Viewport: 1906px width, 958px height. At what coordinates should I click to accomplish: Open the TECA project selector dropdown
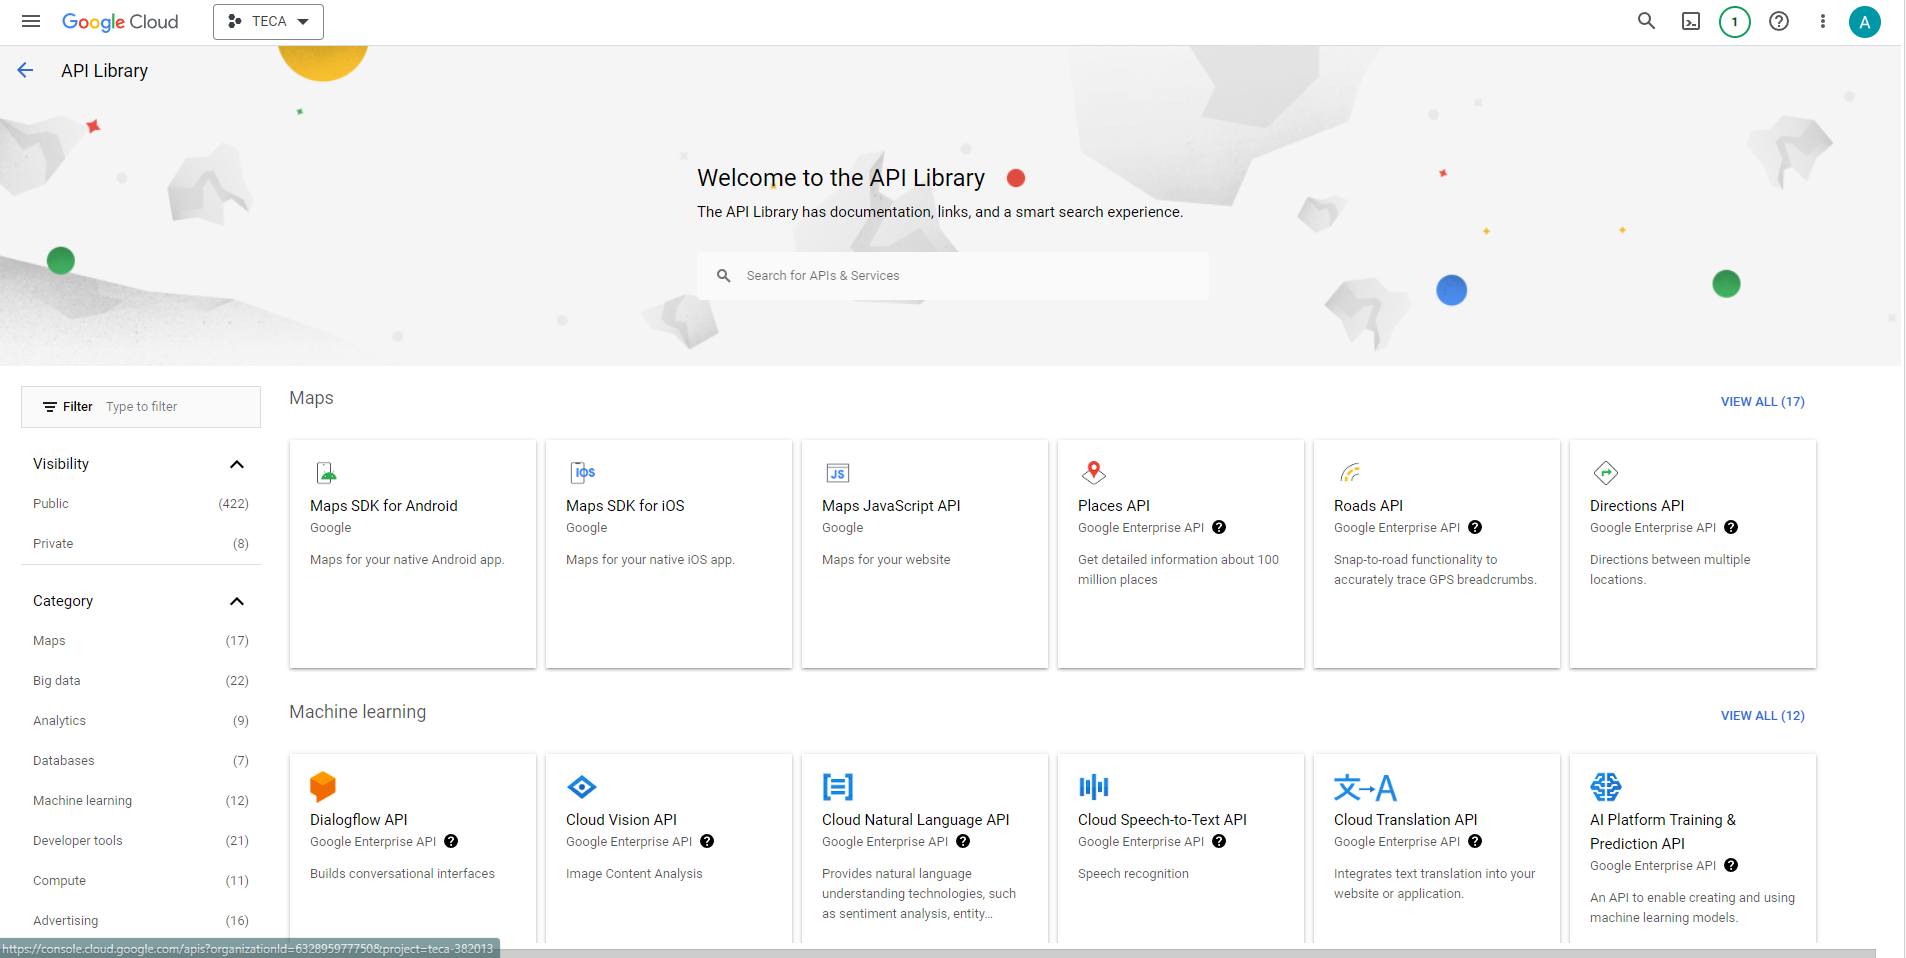click(x=268, y=21)
